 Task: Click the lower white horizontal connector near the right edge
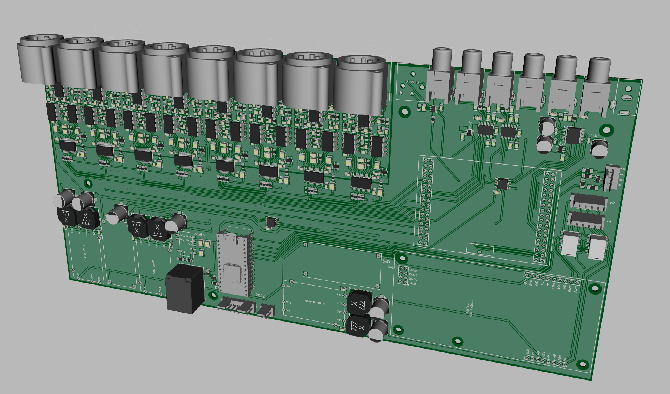[586, 219]
